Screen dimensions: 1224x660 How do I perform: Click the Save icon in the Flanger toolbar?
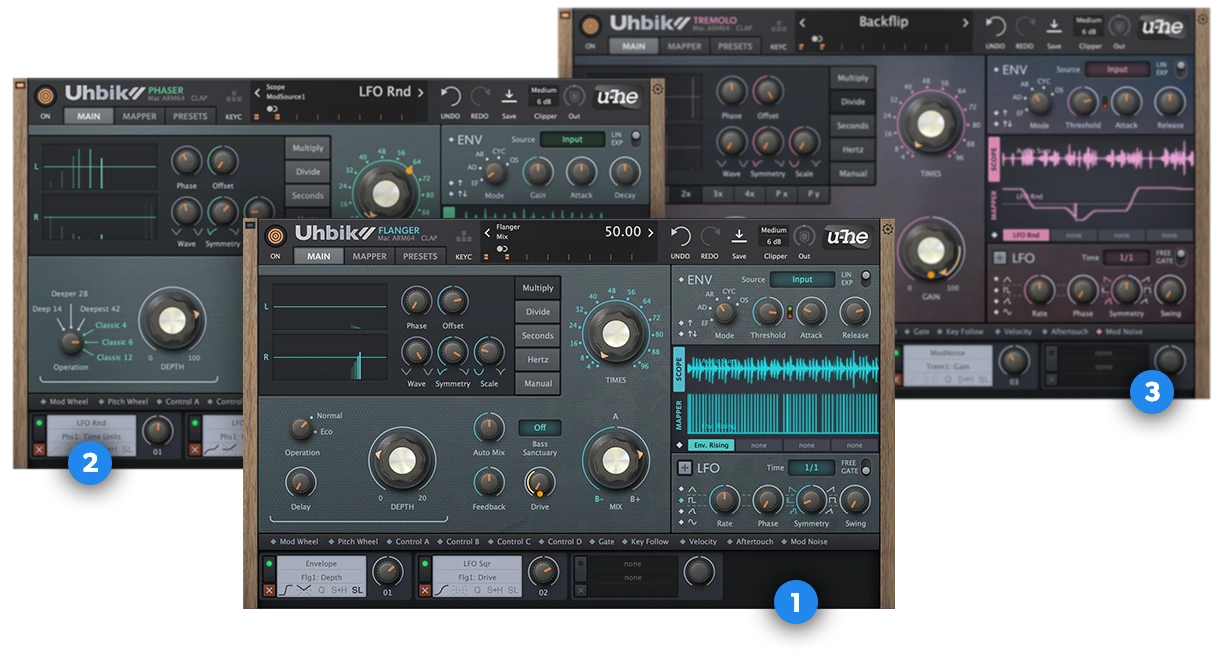tap(740, 236)
